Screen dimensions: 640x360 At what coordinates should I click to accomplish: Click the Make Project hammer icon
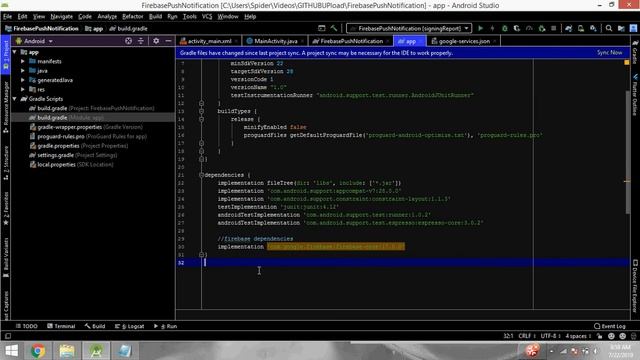point(334,28)
